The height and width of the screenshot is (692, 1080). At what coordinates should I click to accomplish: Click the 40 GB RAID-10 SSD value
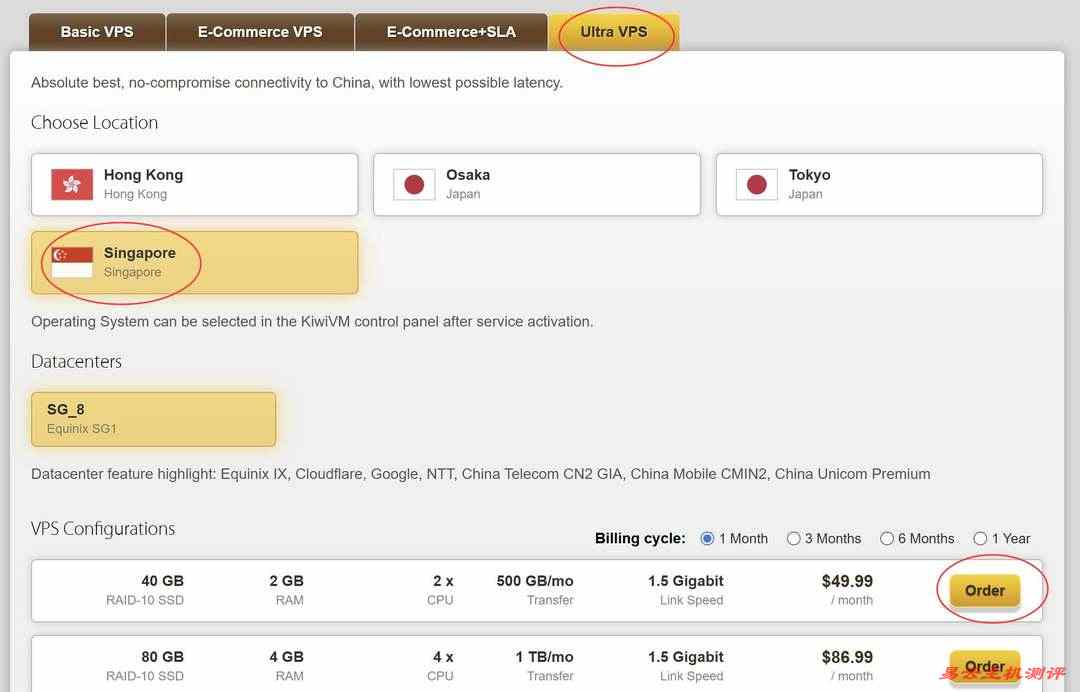(x=163, y=581)
